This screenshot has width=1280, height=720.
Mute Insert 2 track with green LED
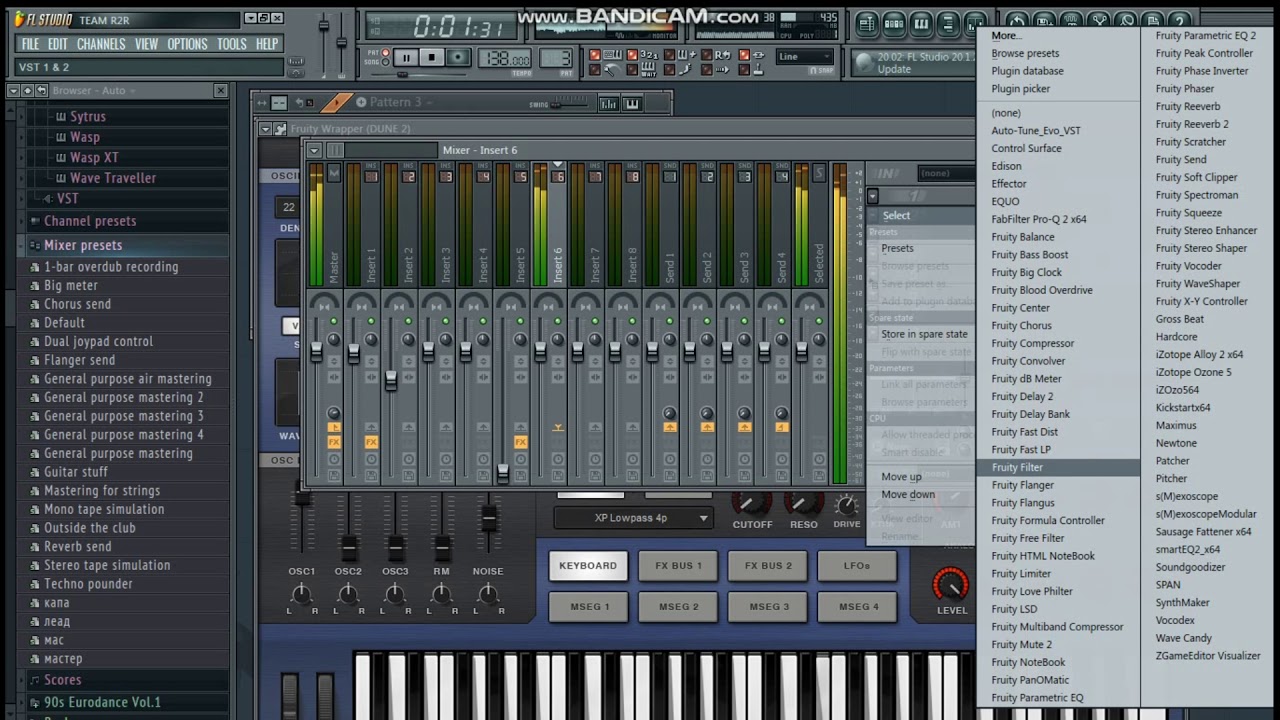(408, 321)
